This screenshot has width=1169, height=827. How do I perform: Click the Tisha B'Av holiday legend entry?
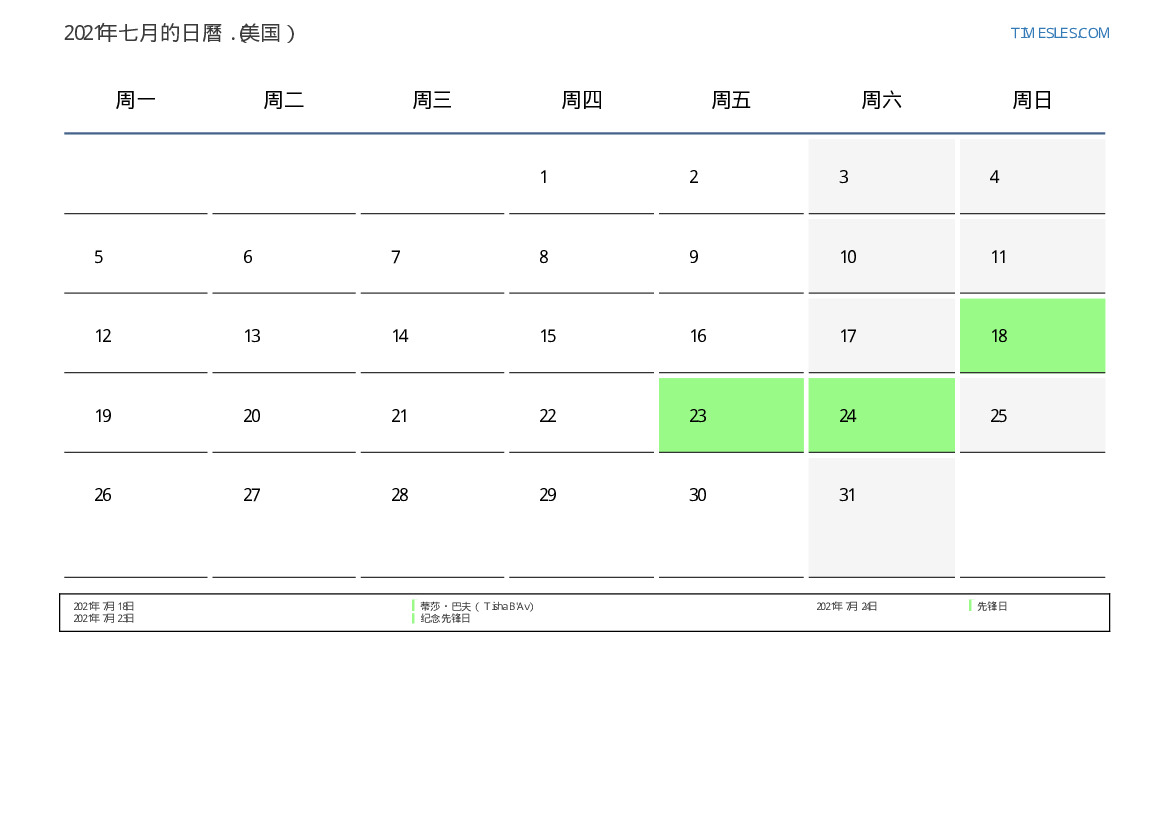pos(477,606)
